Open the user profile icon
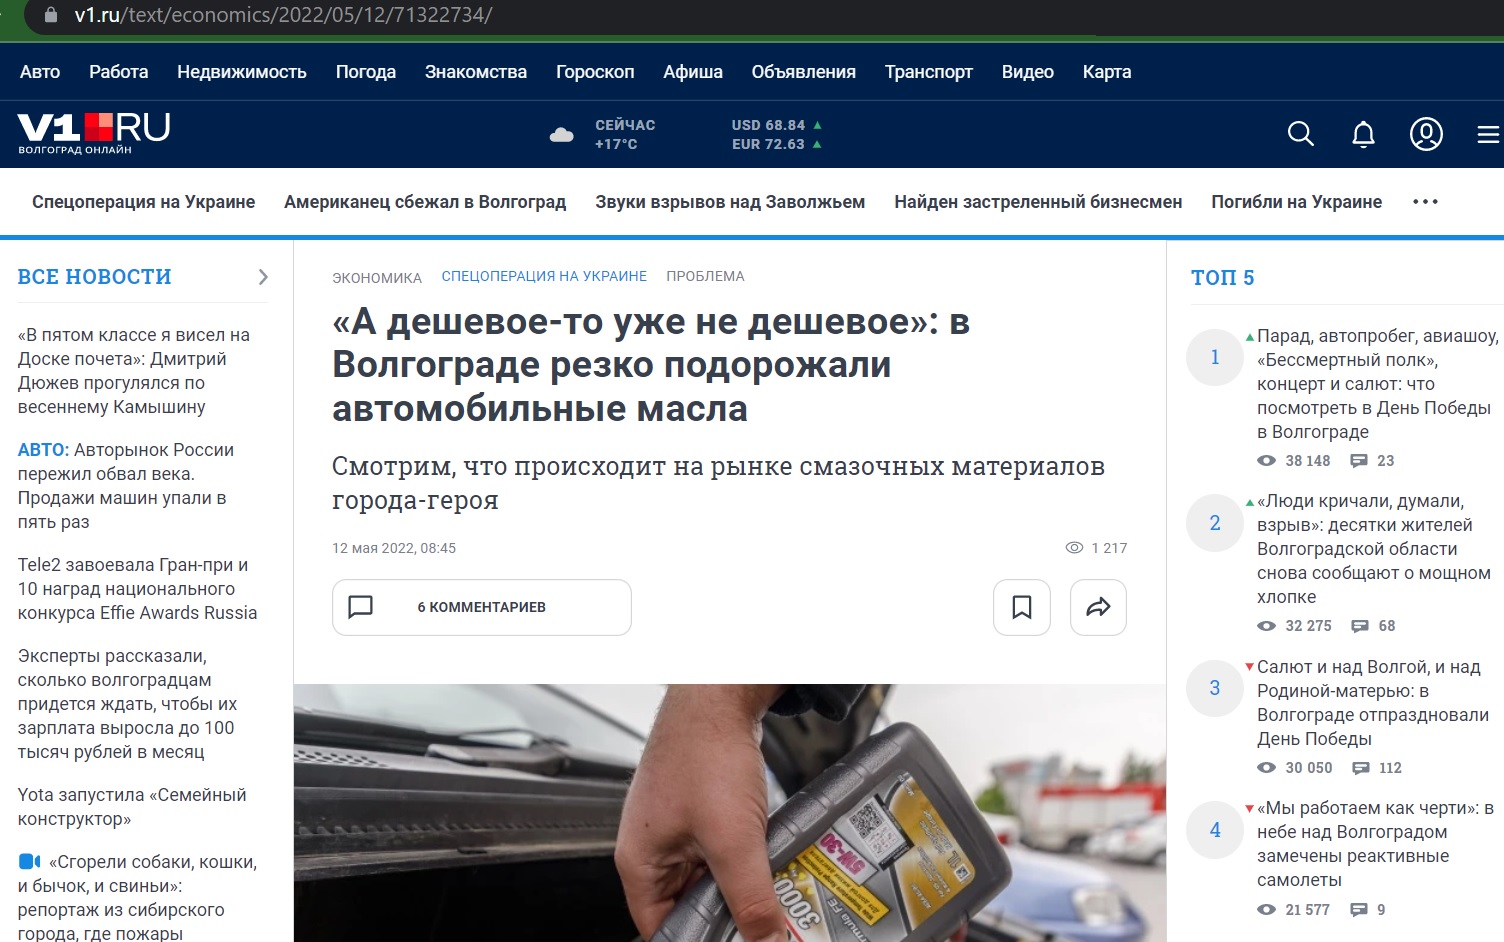This screenshot has height=942, width=1504. click(1426, 134)
